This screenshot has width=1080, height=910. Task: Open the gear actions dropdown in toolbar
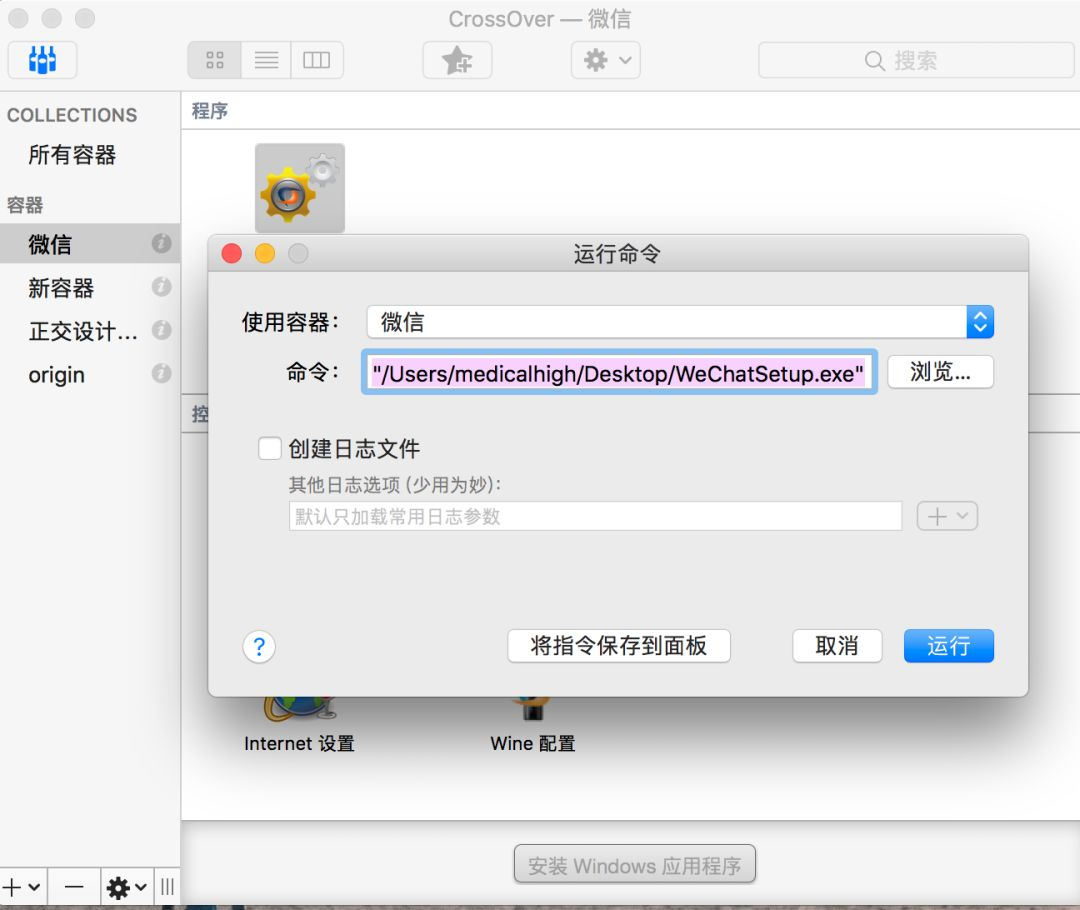(605, 60)
